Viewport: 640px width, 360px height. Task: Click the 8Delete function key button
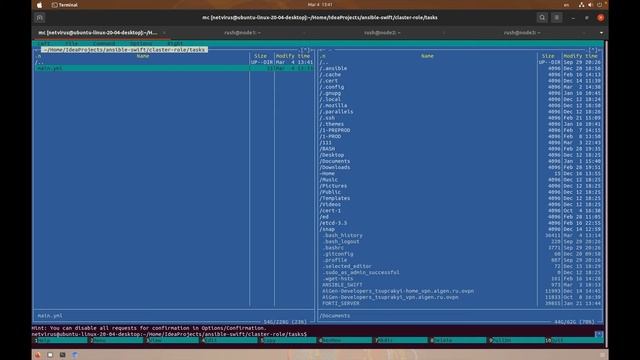tap(458, 340)
